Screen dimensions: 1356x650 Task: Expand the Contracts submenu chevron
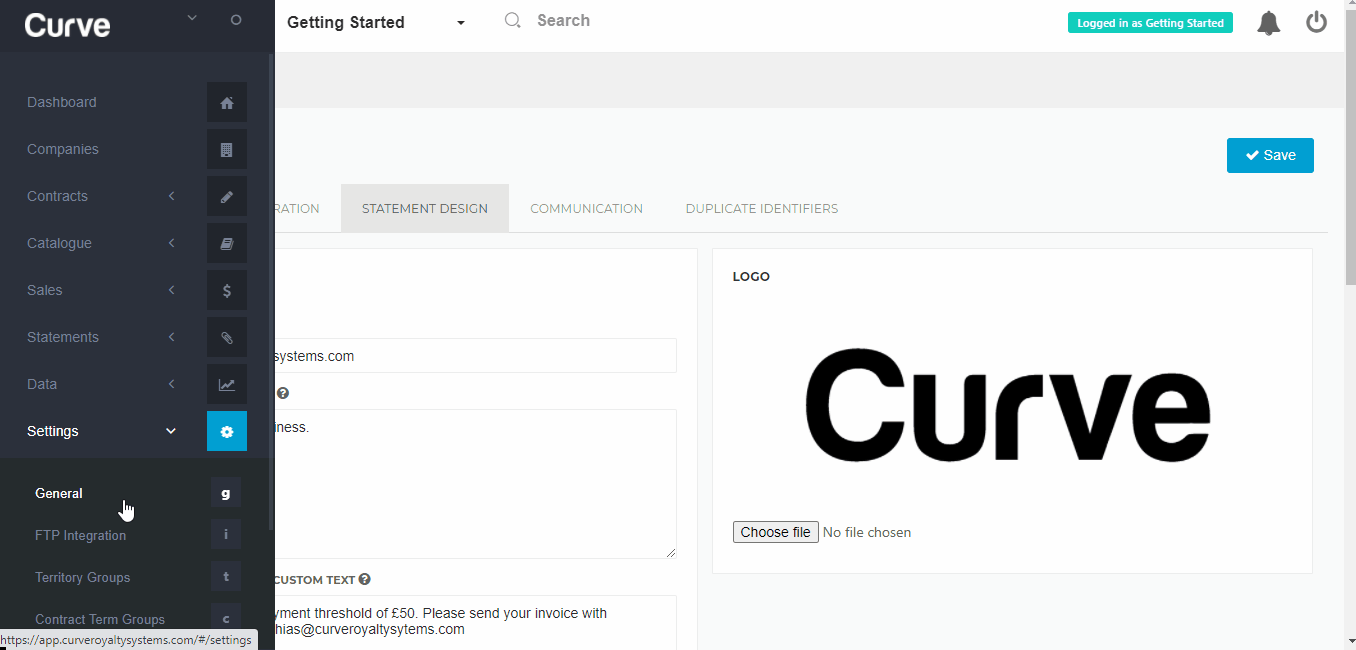point(171,196)
